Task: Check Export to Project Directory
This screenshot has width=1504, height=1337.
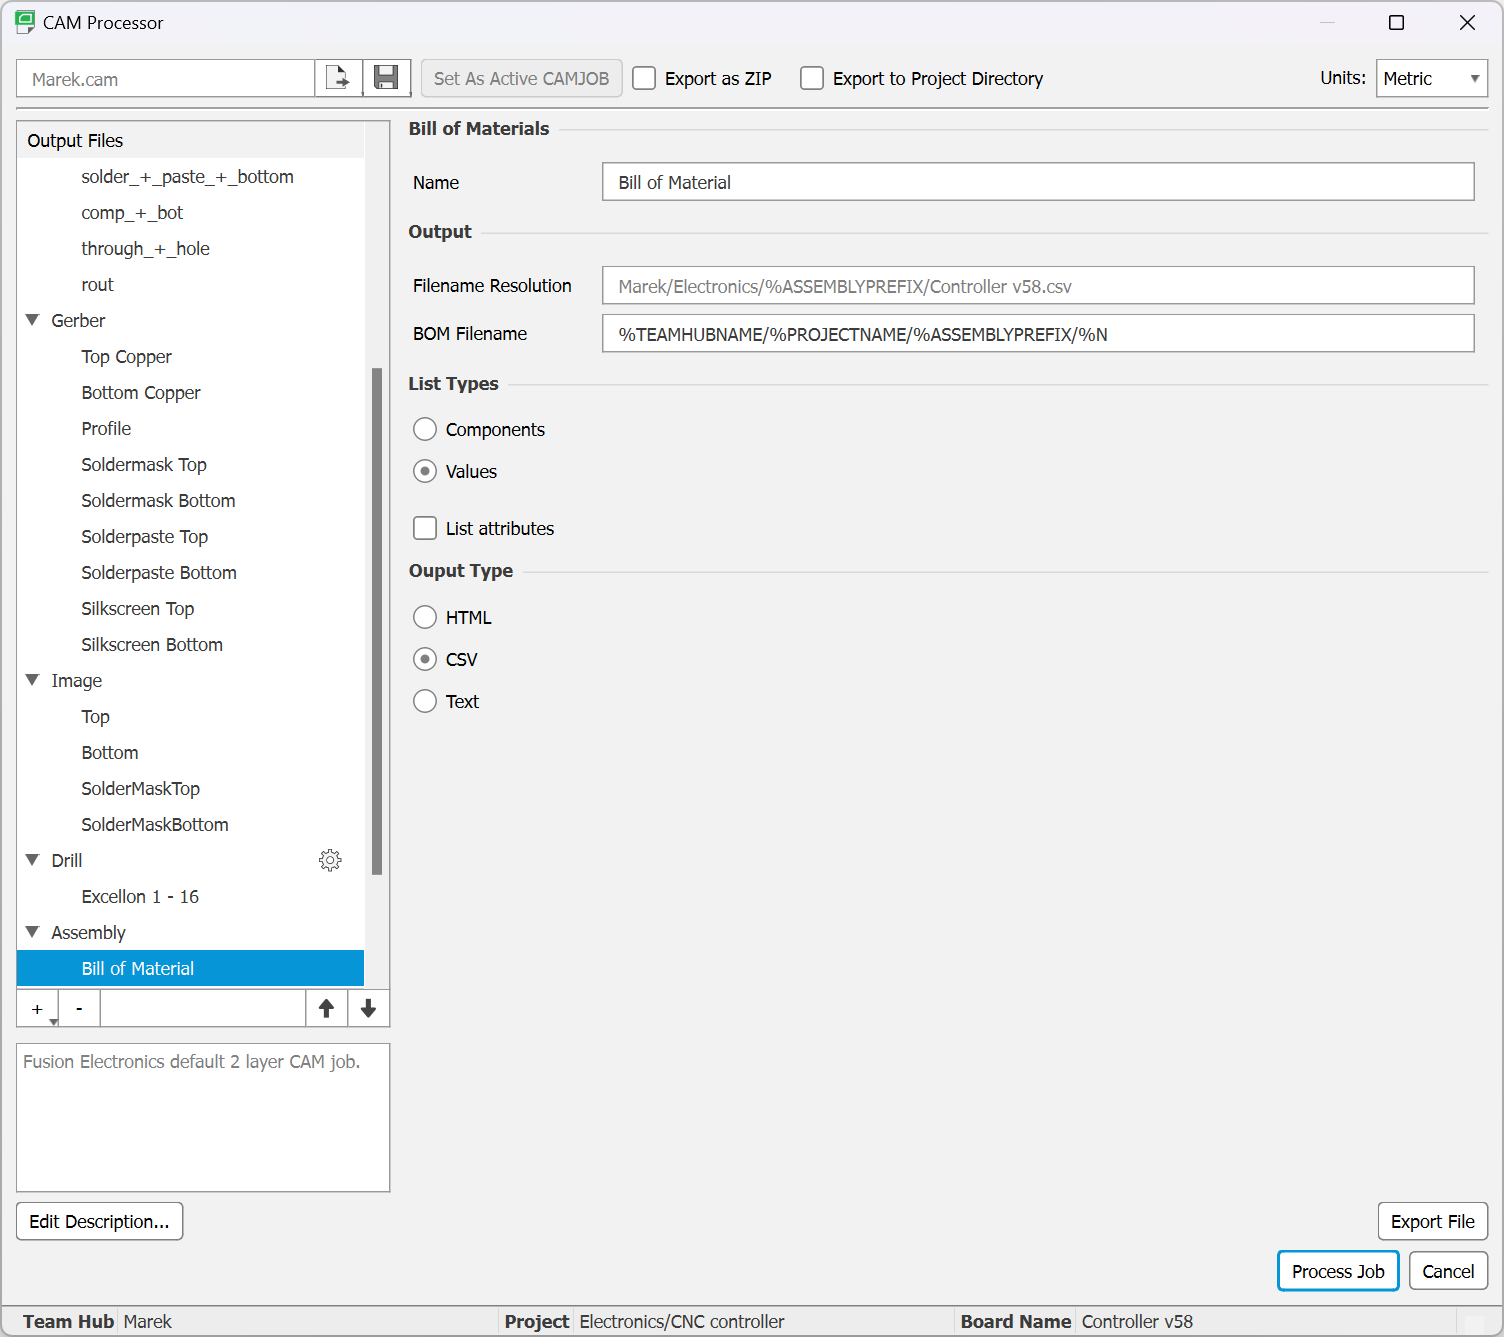Action: (x=811, y=78)
